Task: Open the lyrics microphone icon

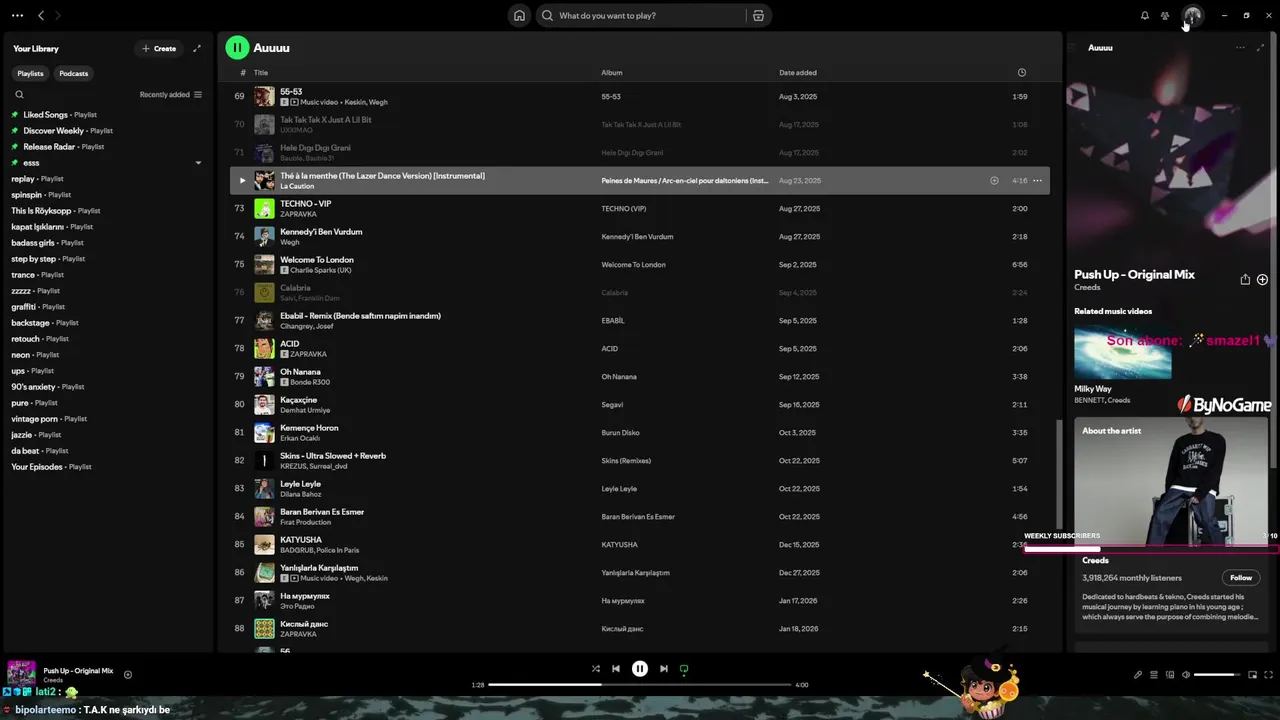Action: pyautogui.click(x=1138, y=675)
